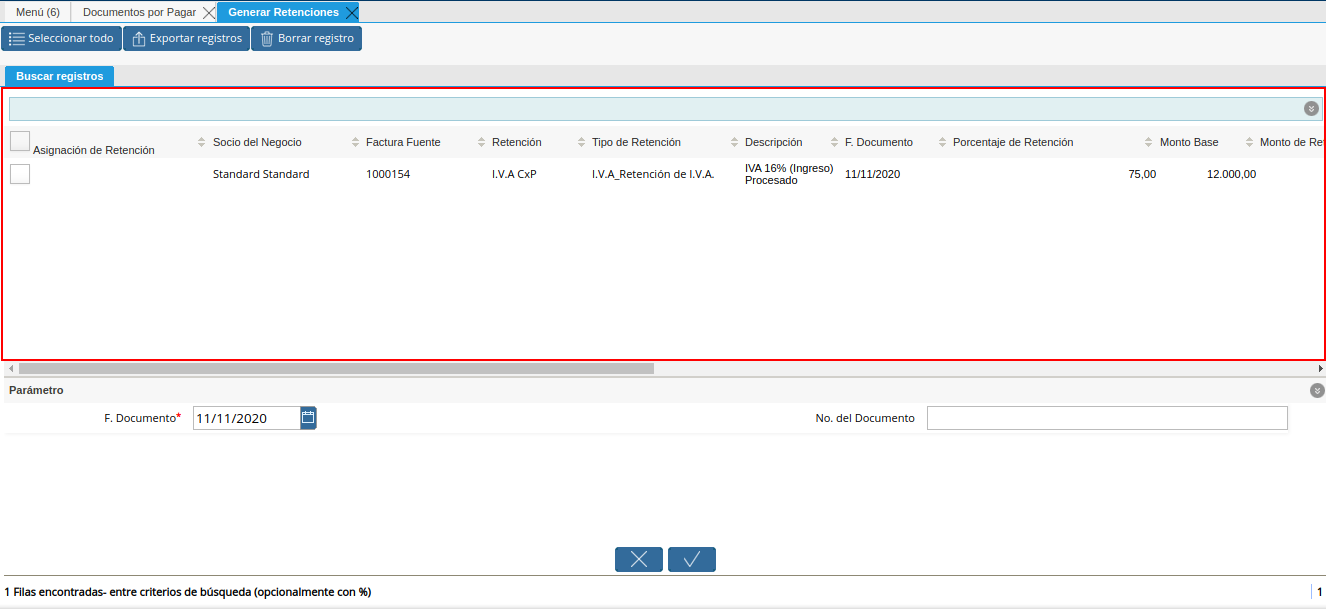This screenshot has height=609, width=1326.
Task: Open the Buscar registros tab
Action: point(59,76)
